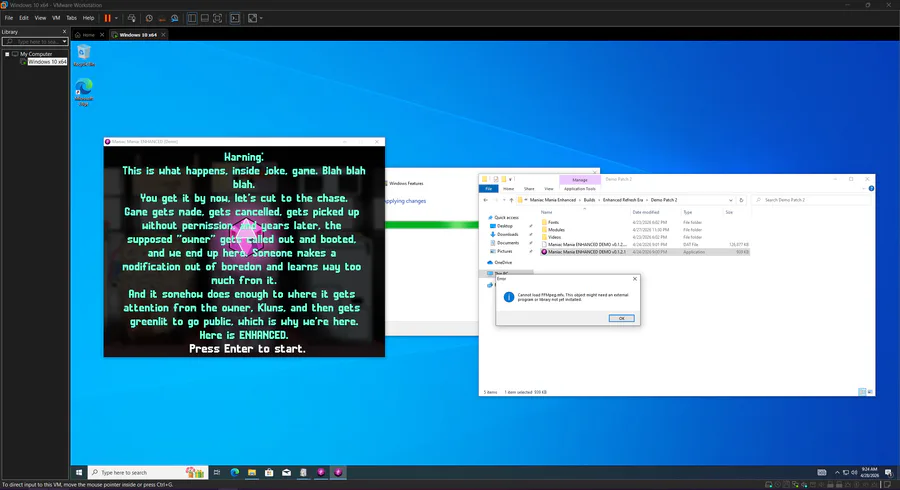
Task: Click the Send Ctrl+Alt+Del toolbar icon
Action: (131, 18)
